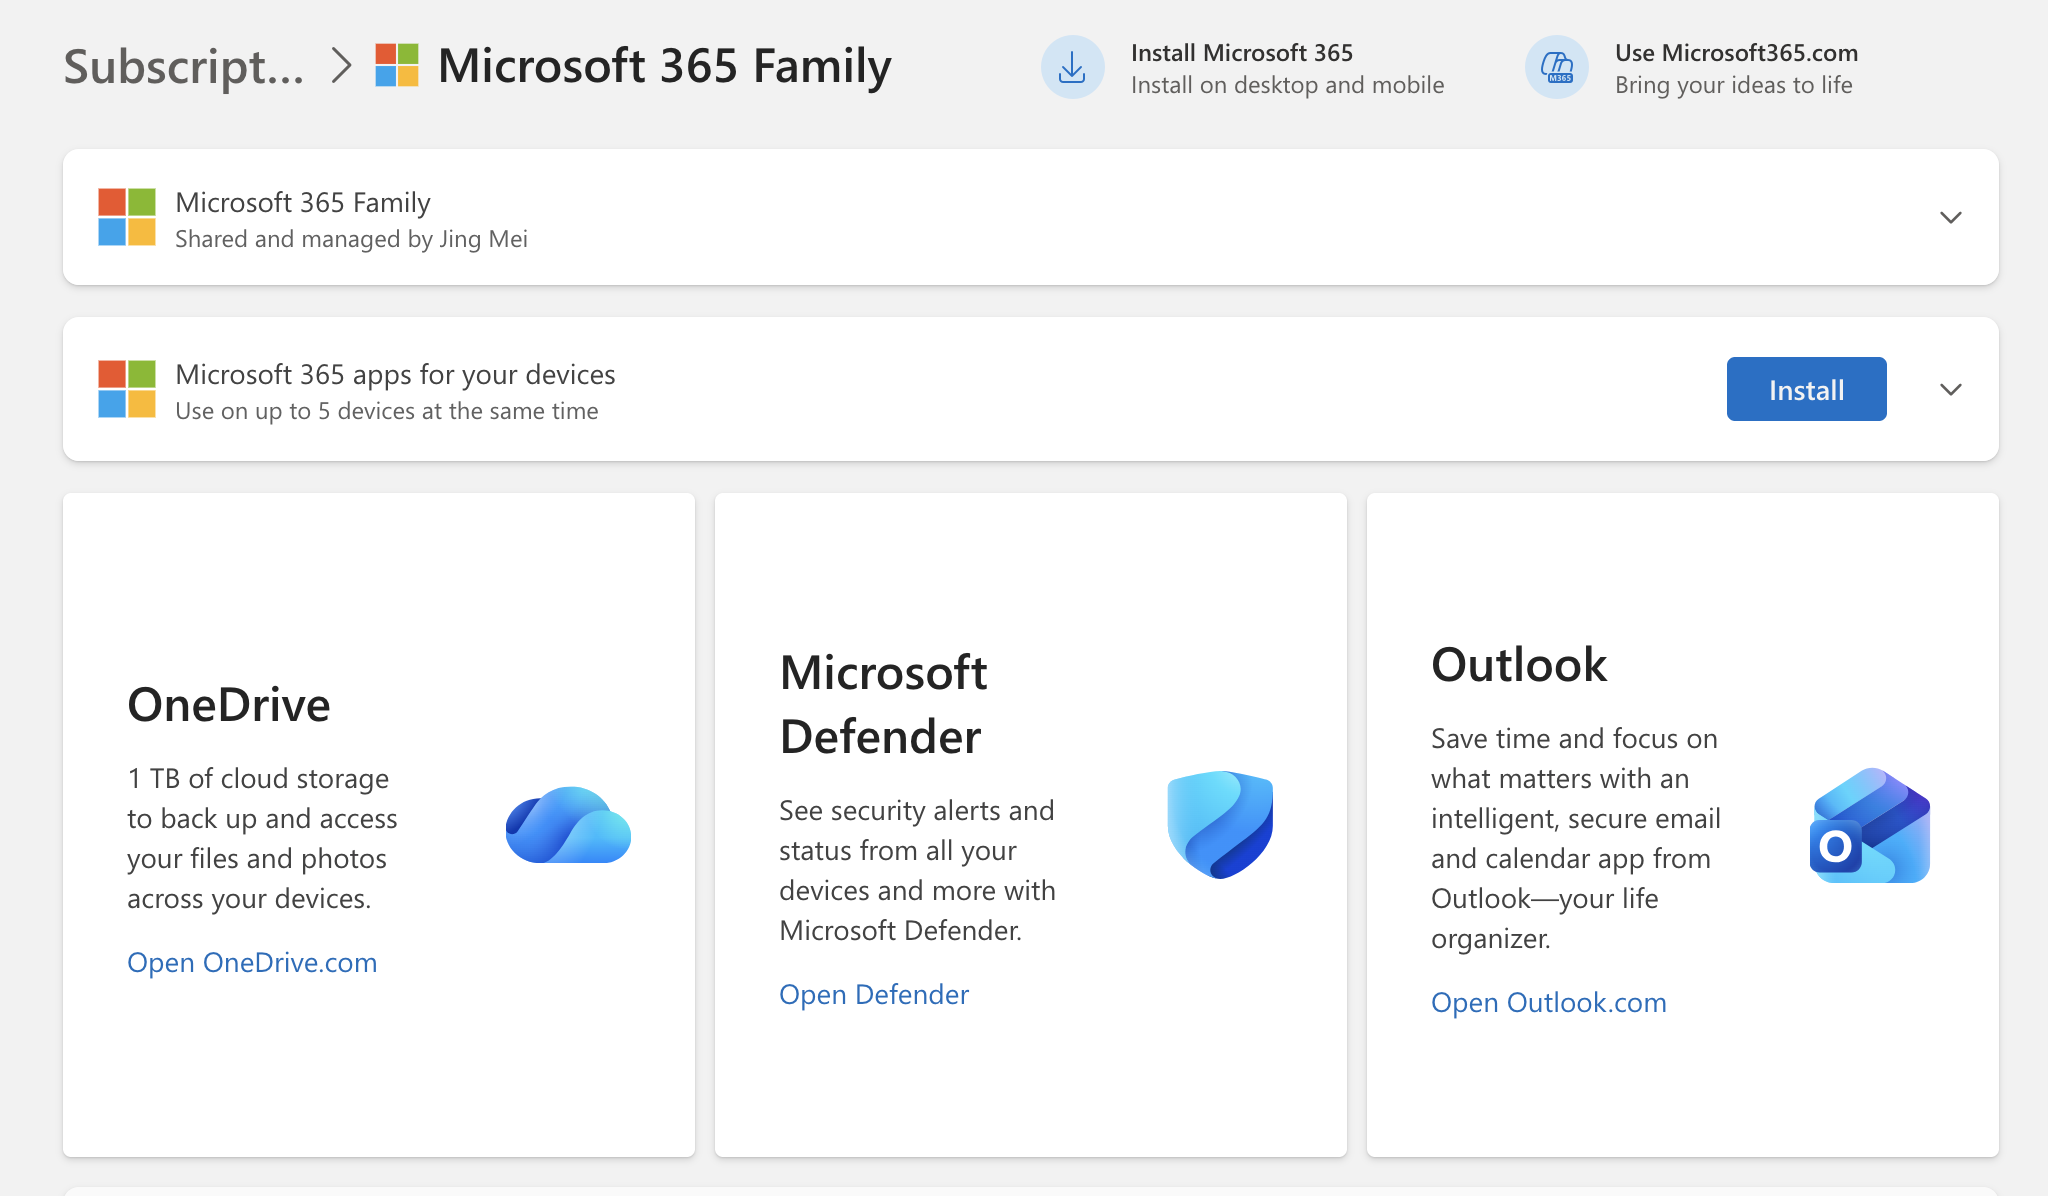Select the Outlook card heading
Viewport: 2048px width, 1196px height.
point(1518,665)
